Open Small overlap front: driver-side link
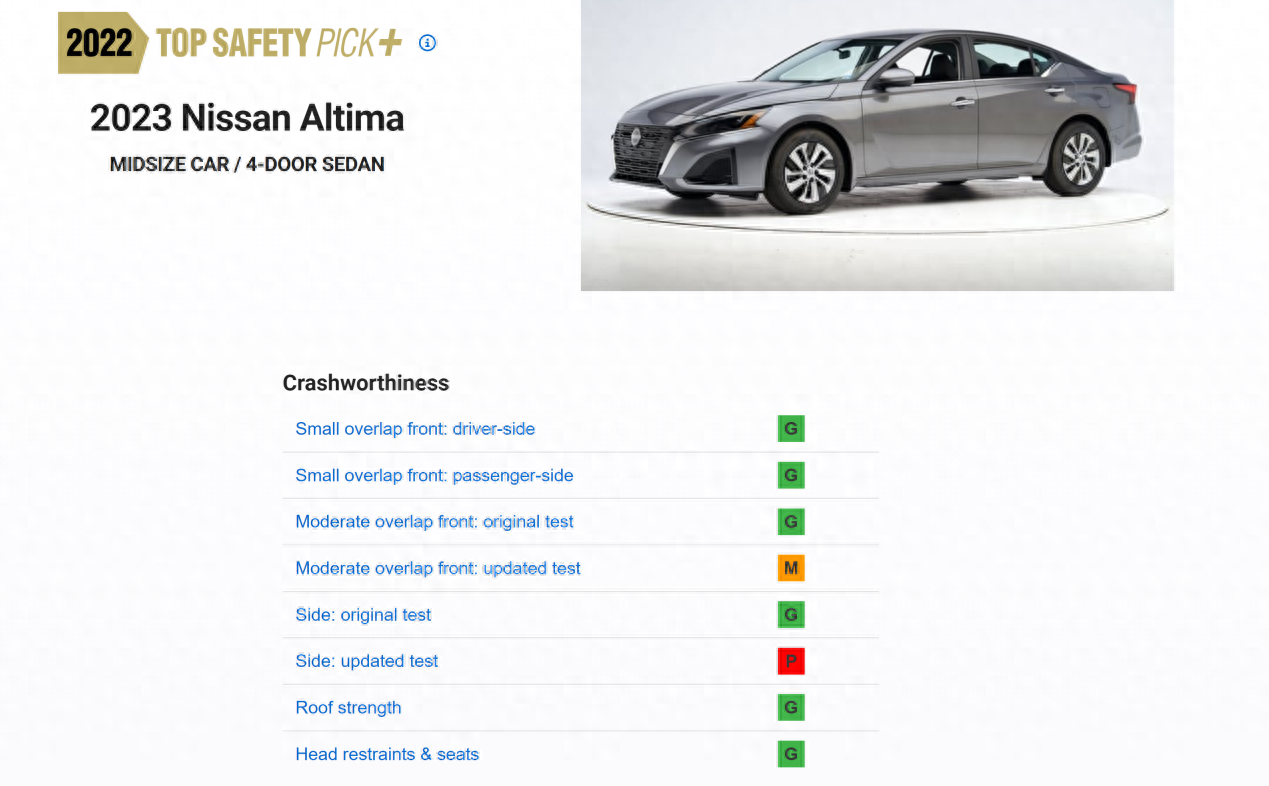The width and height of the screenshot is (1269, 786). (415, 429)
